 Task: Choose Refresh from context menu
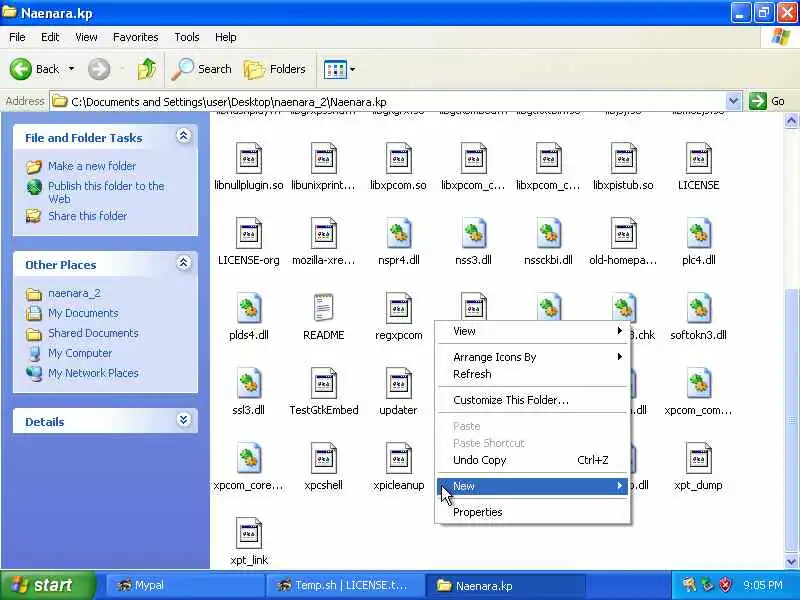(533, 374)
